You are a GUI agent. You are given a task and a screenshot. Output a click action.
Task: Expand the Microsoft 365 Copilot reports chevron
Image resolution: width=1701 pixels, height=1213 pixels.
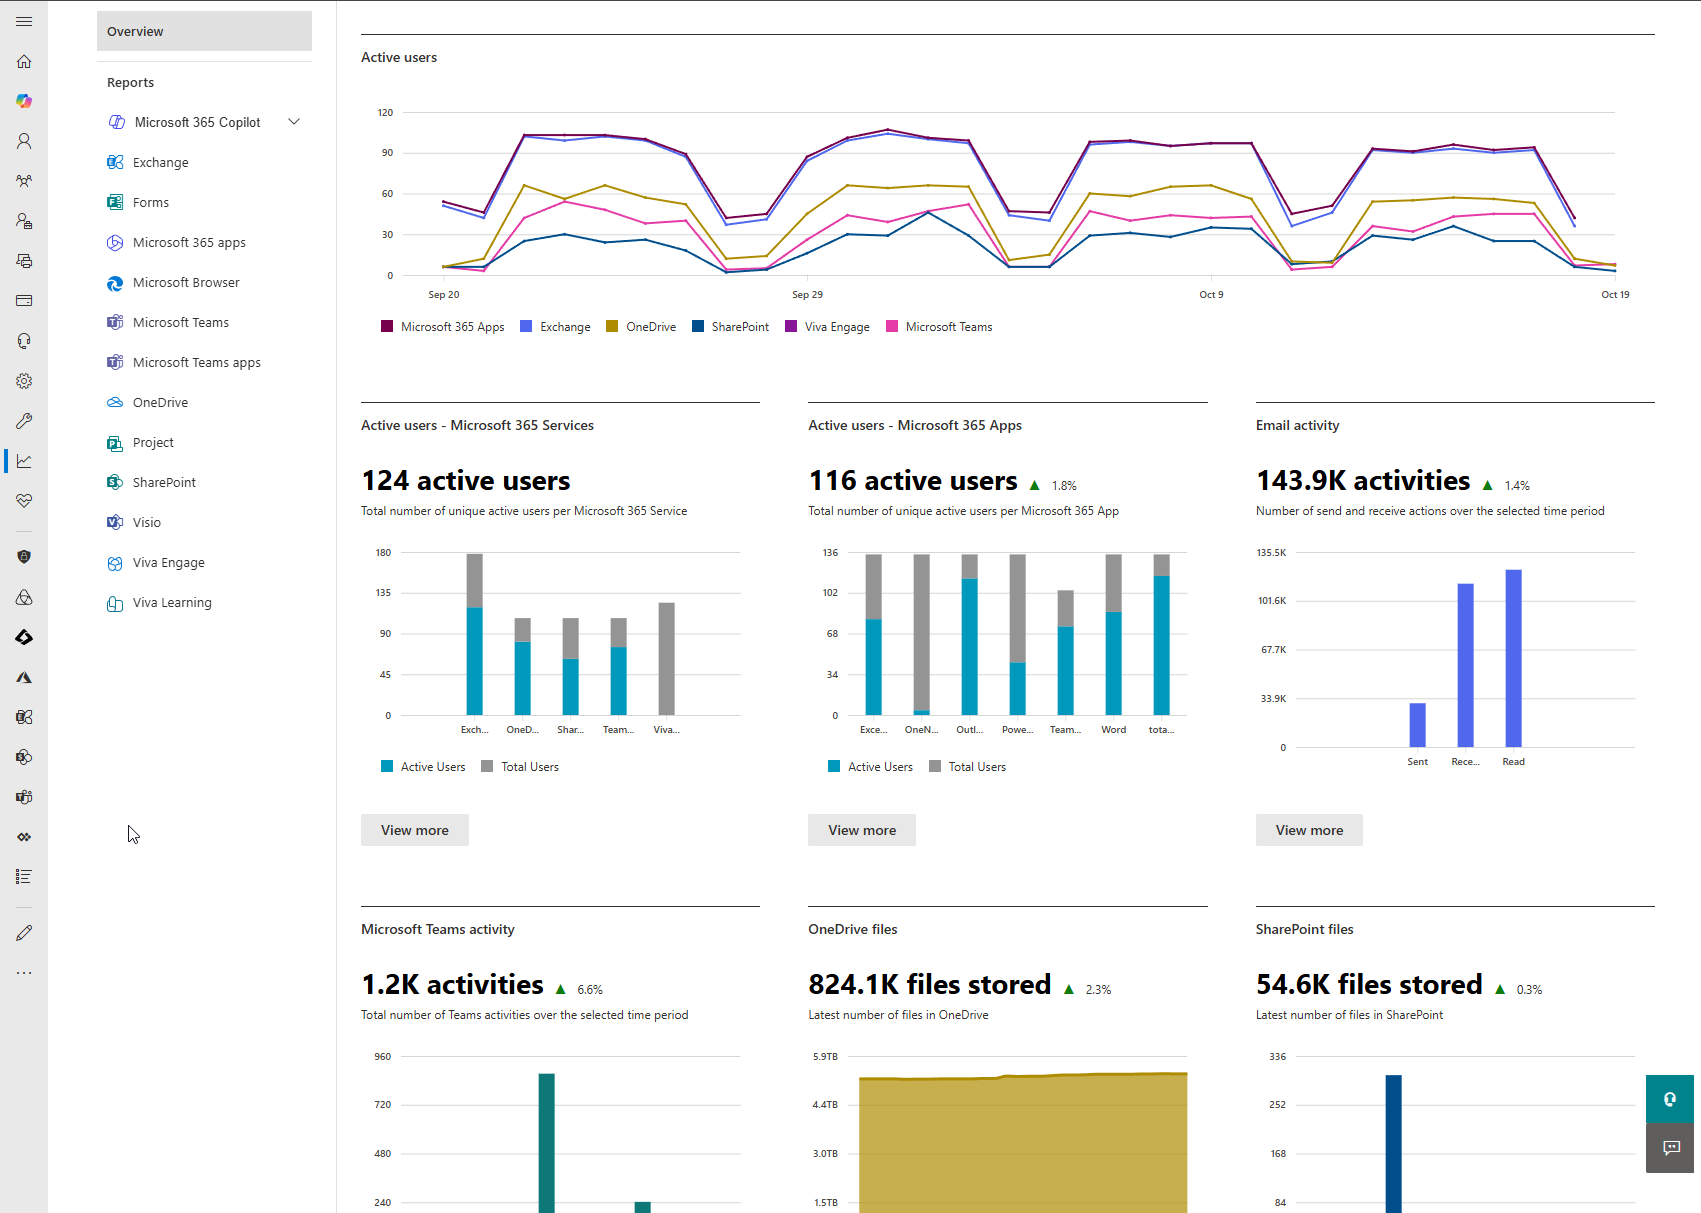[293, 121]
